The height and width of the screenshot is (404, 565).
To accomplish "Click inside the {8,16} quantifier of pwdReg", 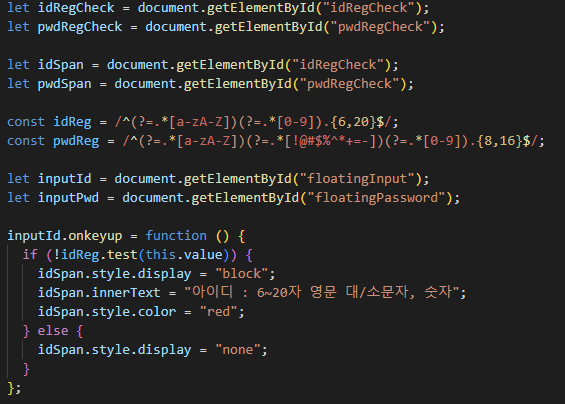I will (499, 141).
